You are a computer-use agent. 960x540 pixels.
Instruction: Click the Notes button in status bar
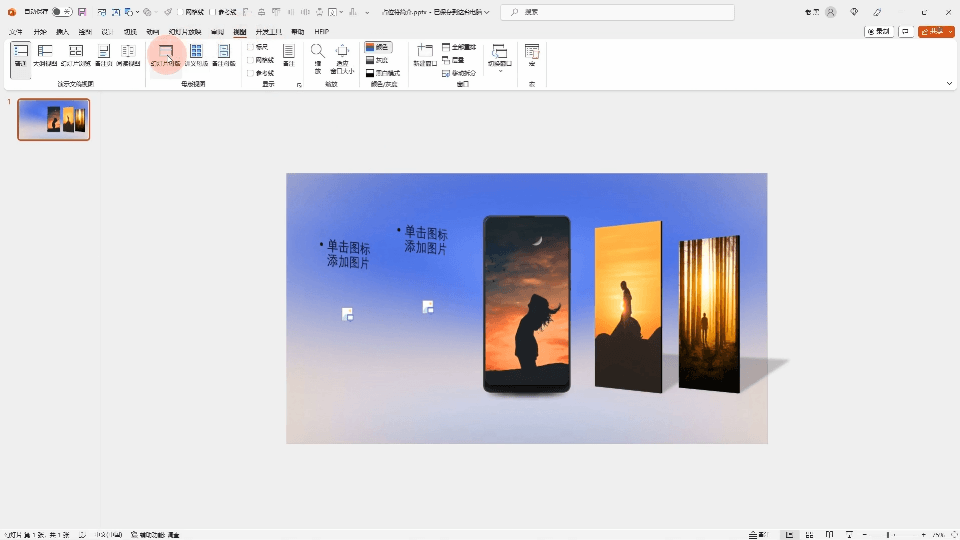click(x=758, y=534)
